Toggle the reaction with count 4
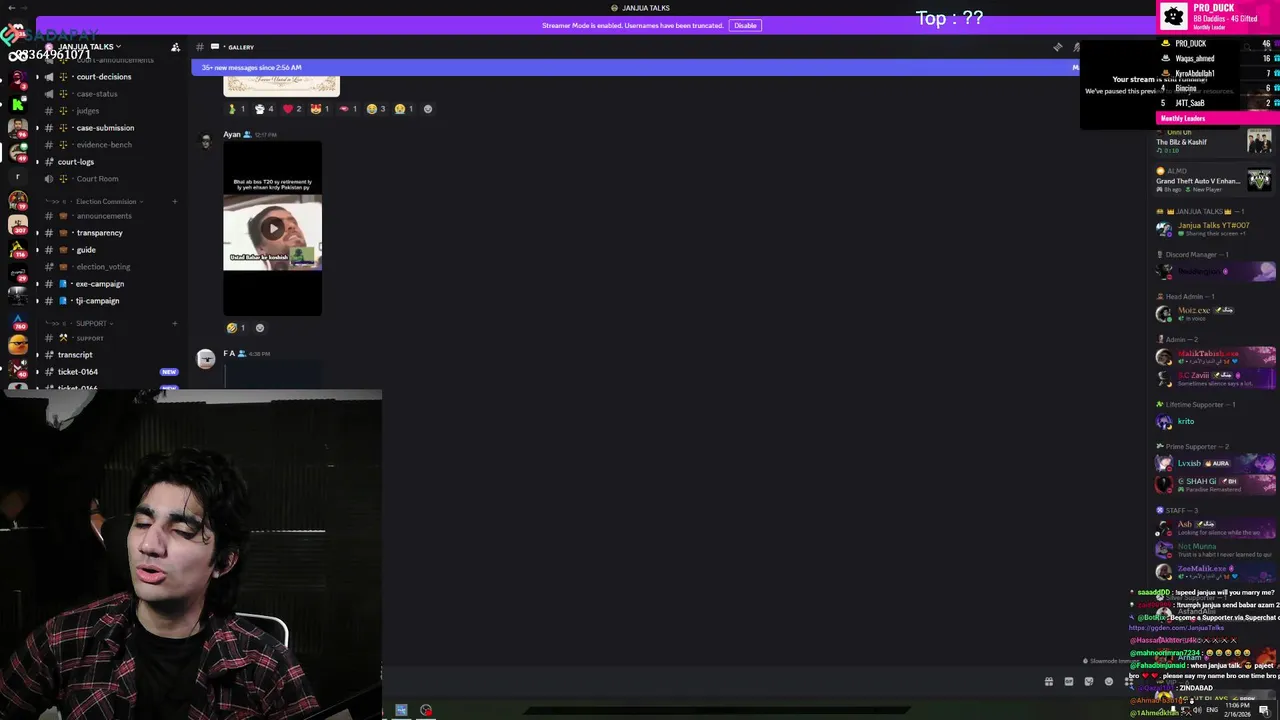1280x720 pixels. click(x=264, y=109)
